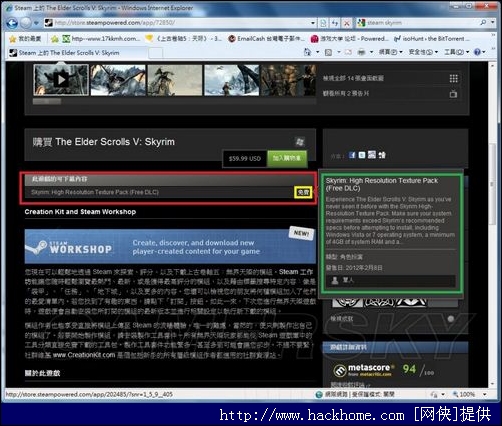Show more favorites bar items chevron
The image size is (502, 426).
(493, 35)
